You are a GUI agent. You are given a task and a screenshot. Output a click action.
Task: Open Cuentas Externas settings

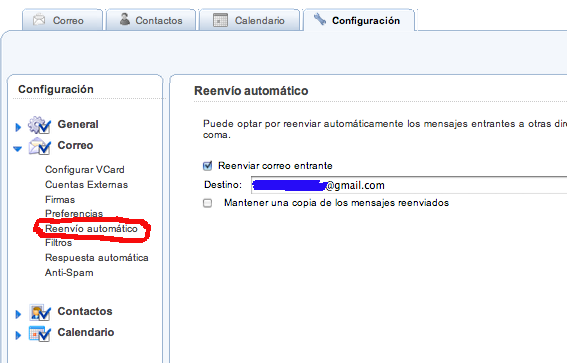[x=86, y=185]
